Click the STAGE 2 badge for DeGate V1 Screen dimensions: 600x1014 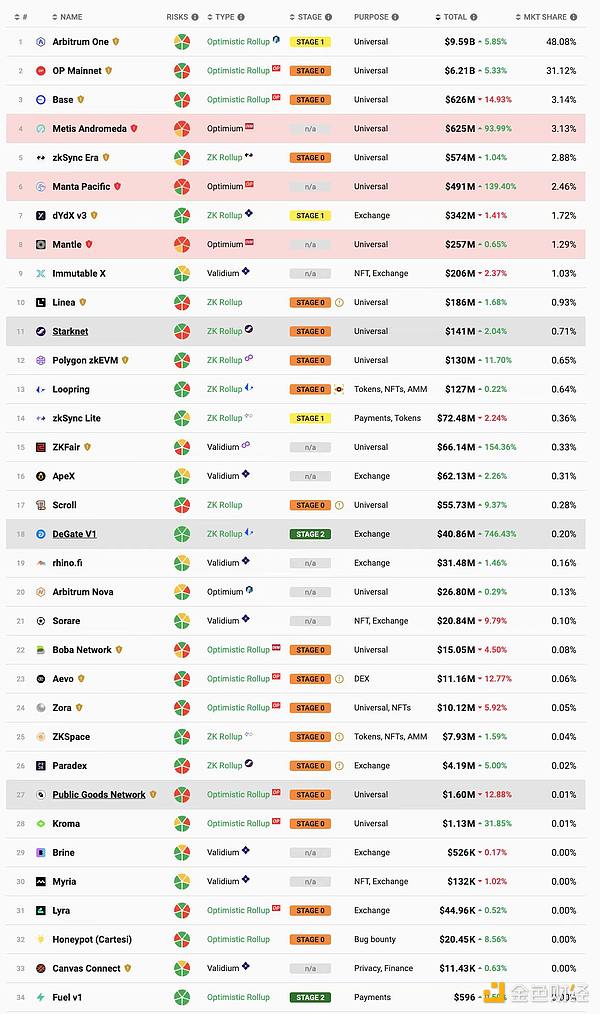(309, 535)
